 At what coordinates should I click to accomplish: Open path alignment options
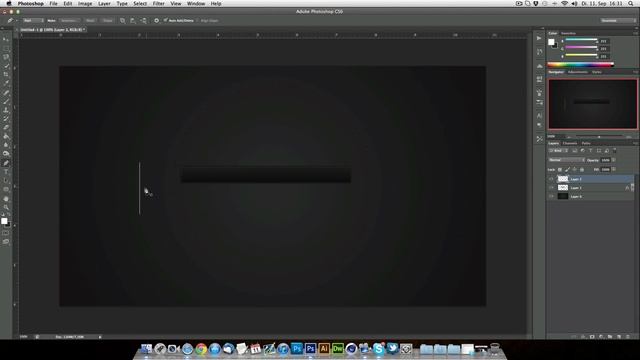pos(133,20)
